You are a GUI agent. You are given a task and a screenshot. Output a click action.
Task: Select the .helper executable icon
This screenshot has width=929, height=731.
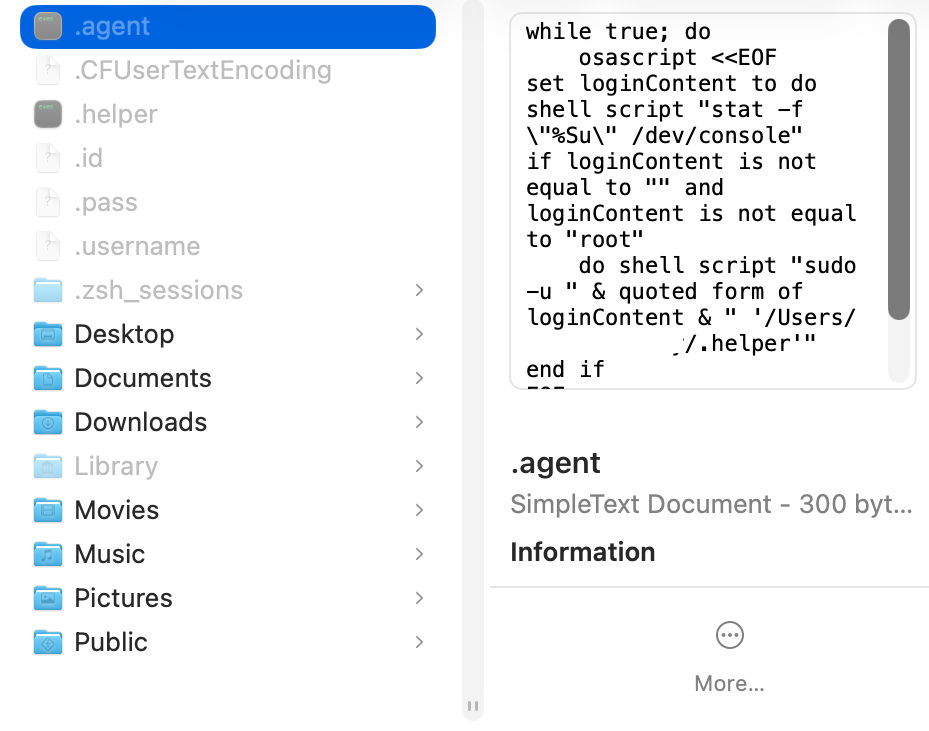point(48,115)
